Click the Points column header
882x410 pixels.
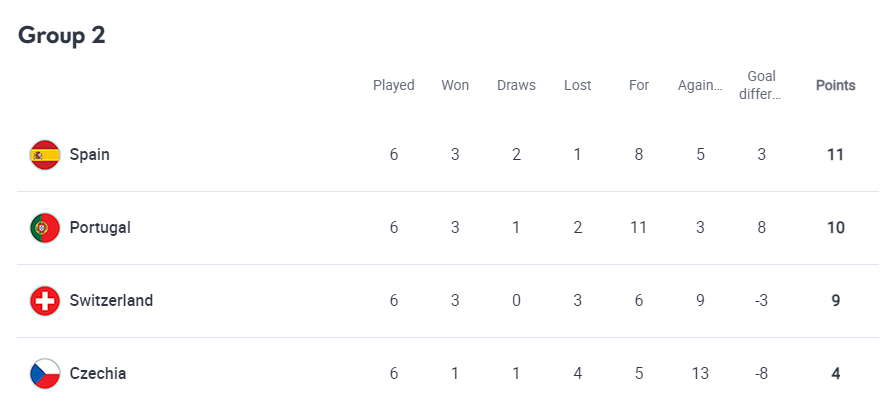[835, 85]
